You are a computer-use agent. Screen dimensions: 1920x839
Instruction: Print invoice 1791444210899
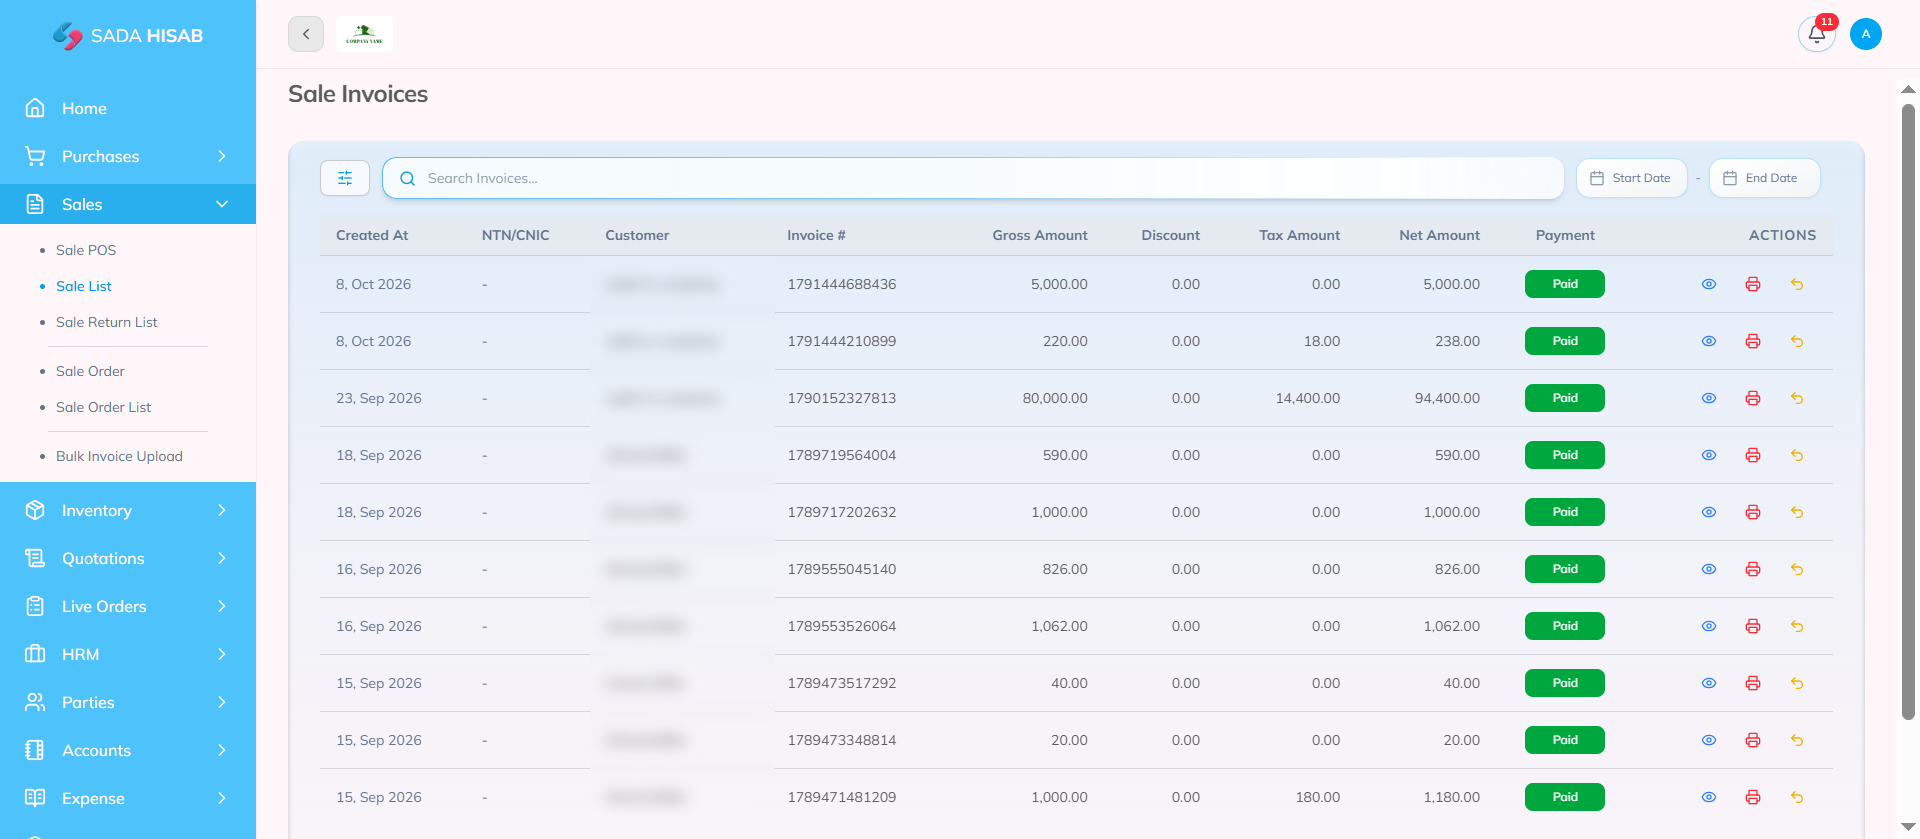tap(1753, 341)
